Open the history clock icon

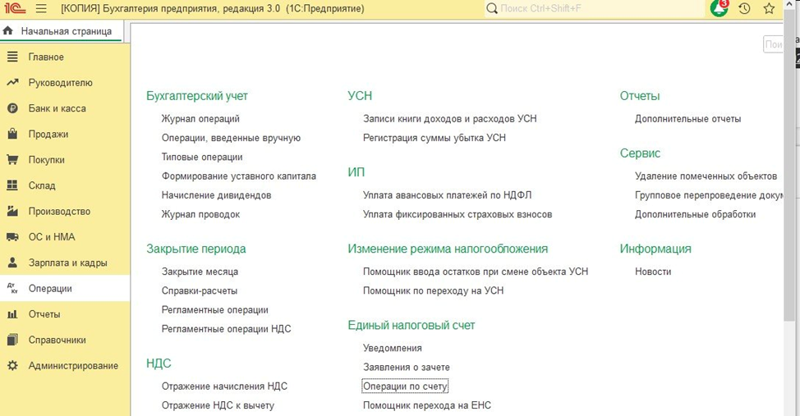pos(744,8)
